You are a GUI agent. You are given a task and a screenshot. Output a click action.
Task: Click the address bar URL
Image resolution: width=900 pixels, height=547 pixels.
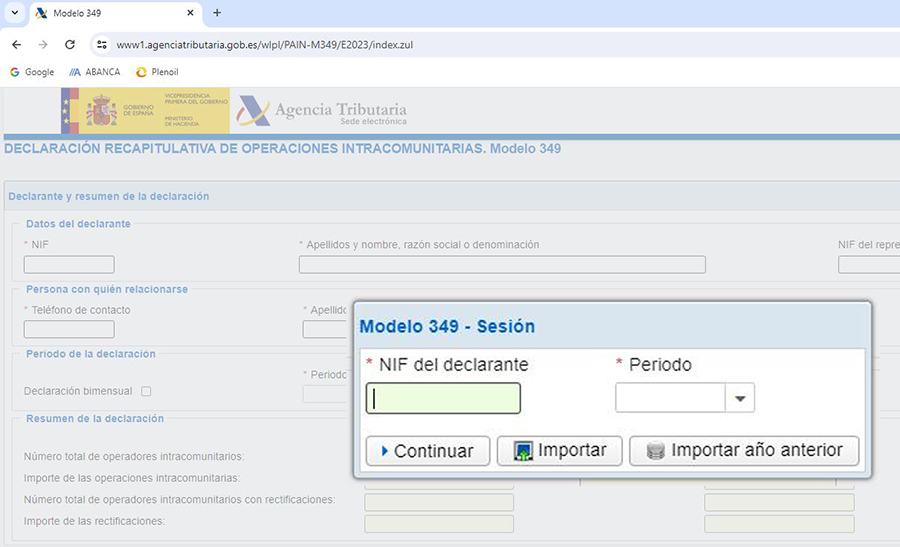265,45
